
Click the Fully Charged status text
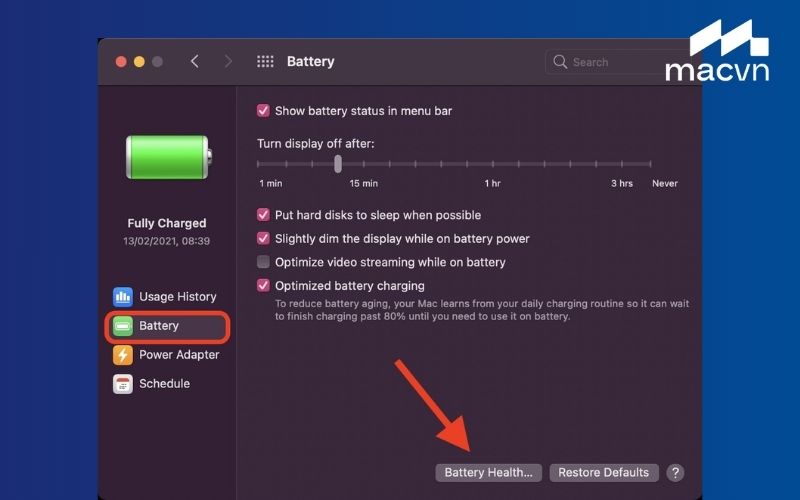click(167, 223)
